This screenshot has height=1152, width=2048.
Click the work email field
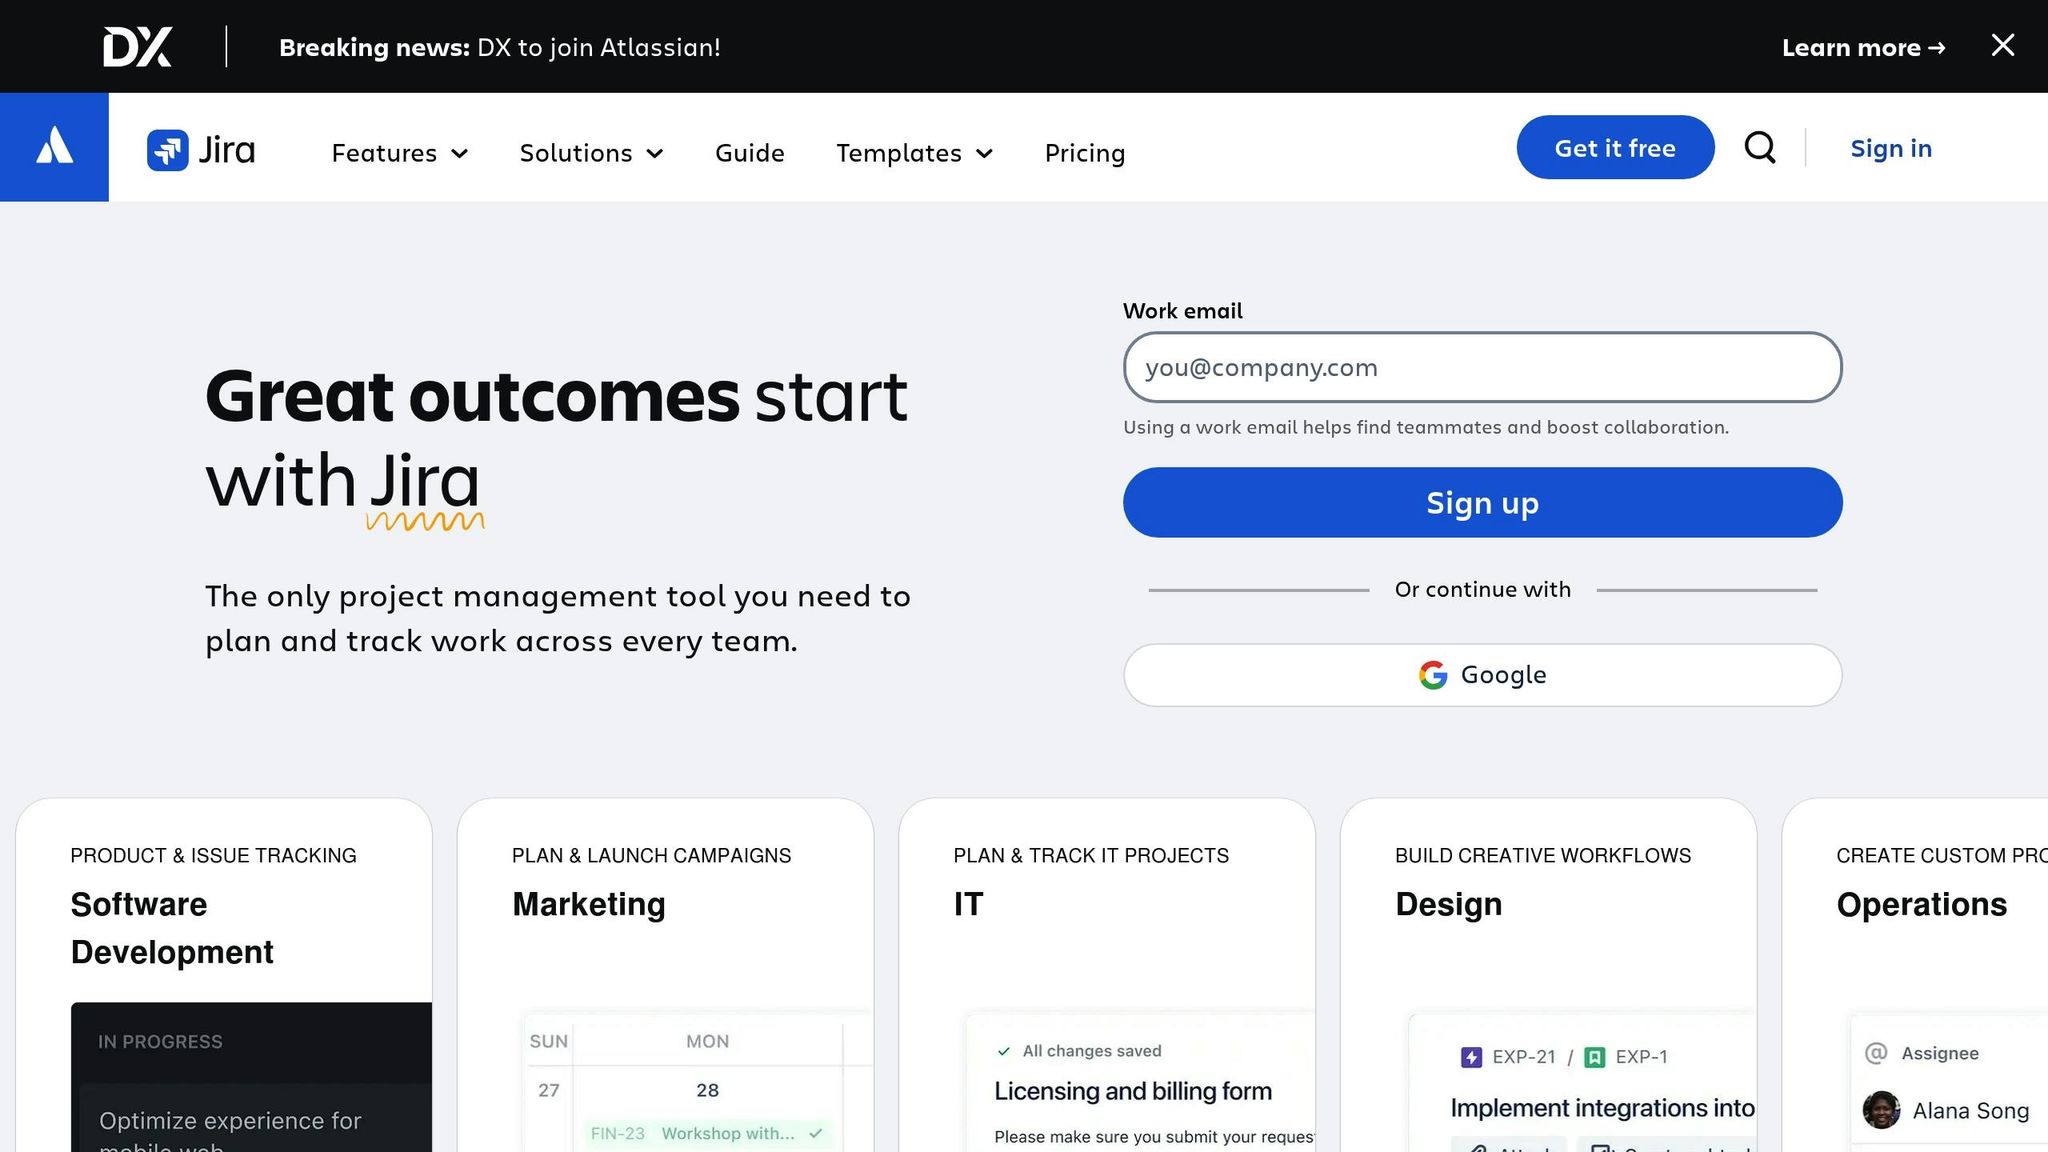click(1482, 368)
